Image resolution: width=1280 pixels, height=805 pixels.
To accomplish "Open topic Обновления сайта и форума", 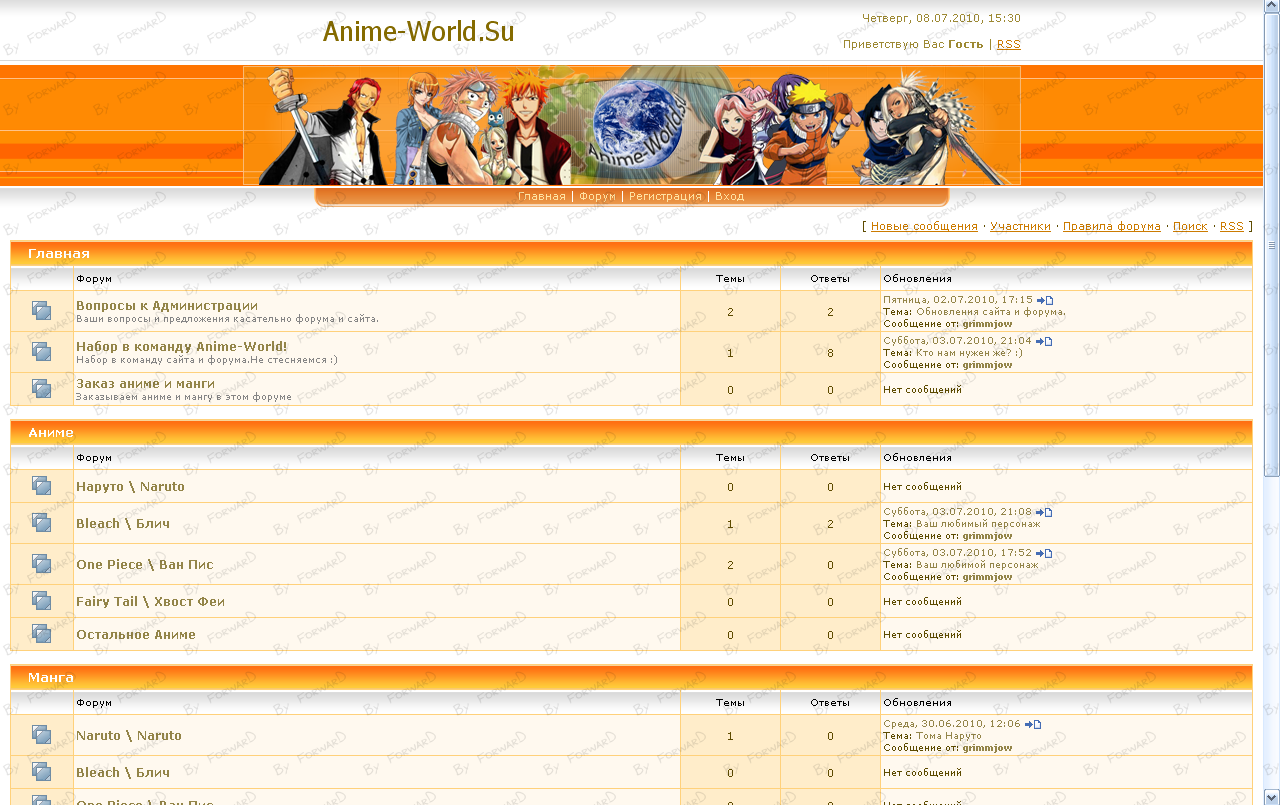I will click(991, 312).
